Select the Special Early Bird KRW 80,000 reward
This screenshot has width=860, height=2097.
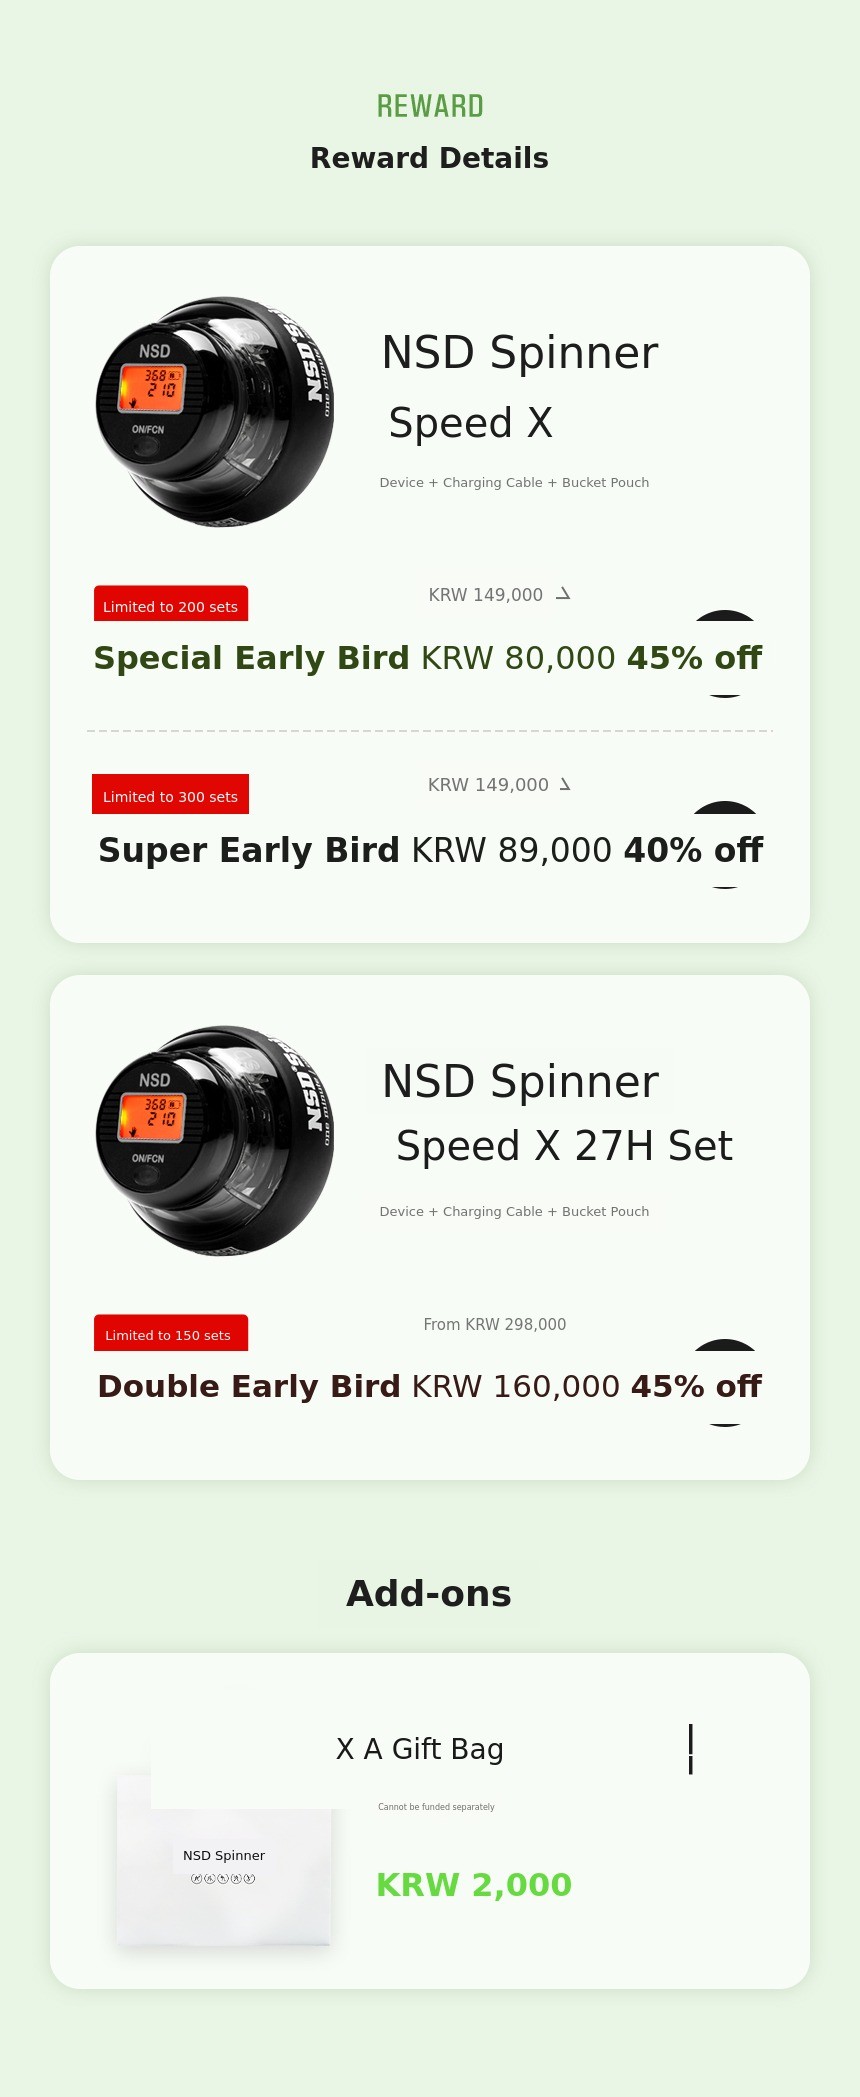427,658
